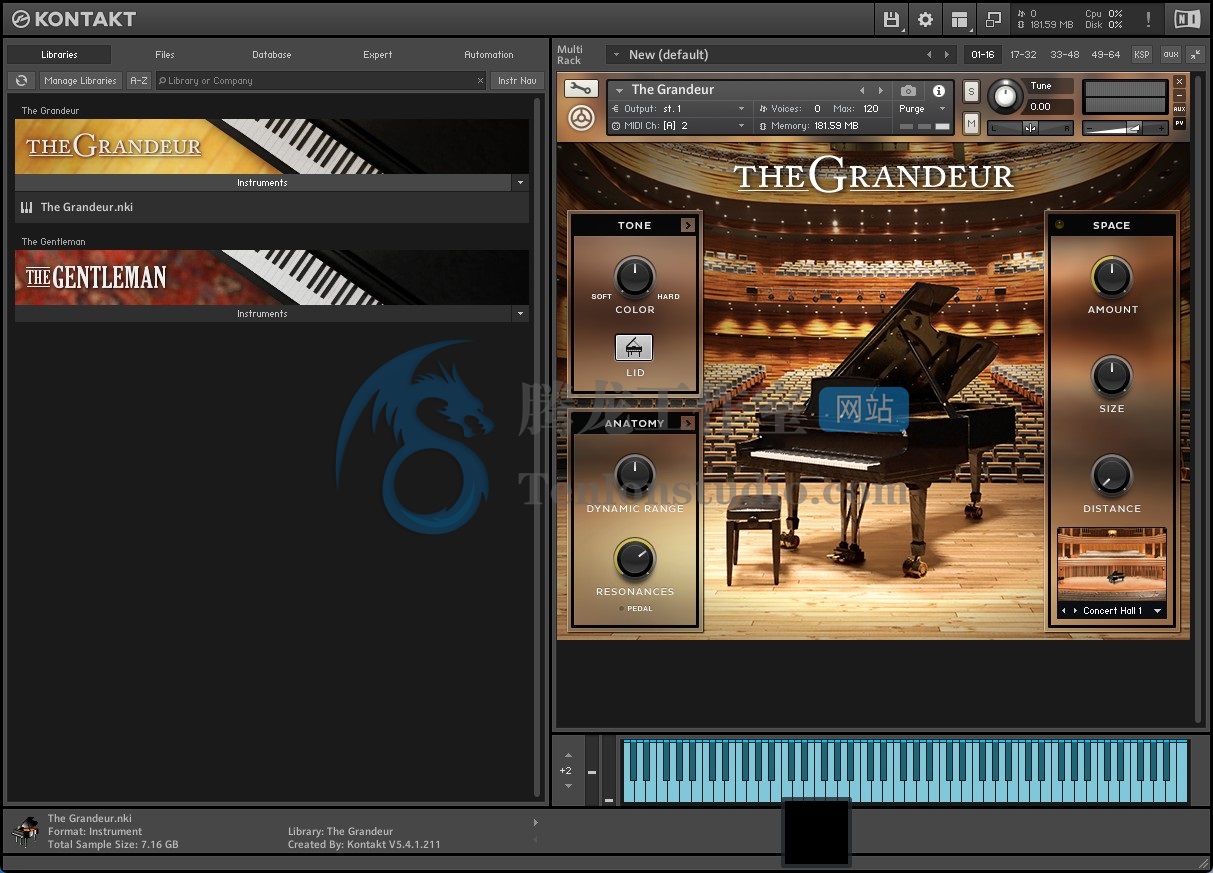Go to previous instrument arrow in Grandeur header
This screenshot has width=1213, height=873.
862,91
